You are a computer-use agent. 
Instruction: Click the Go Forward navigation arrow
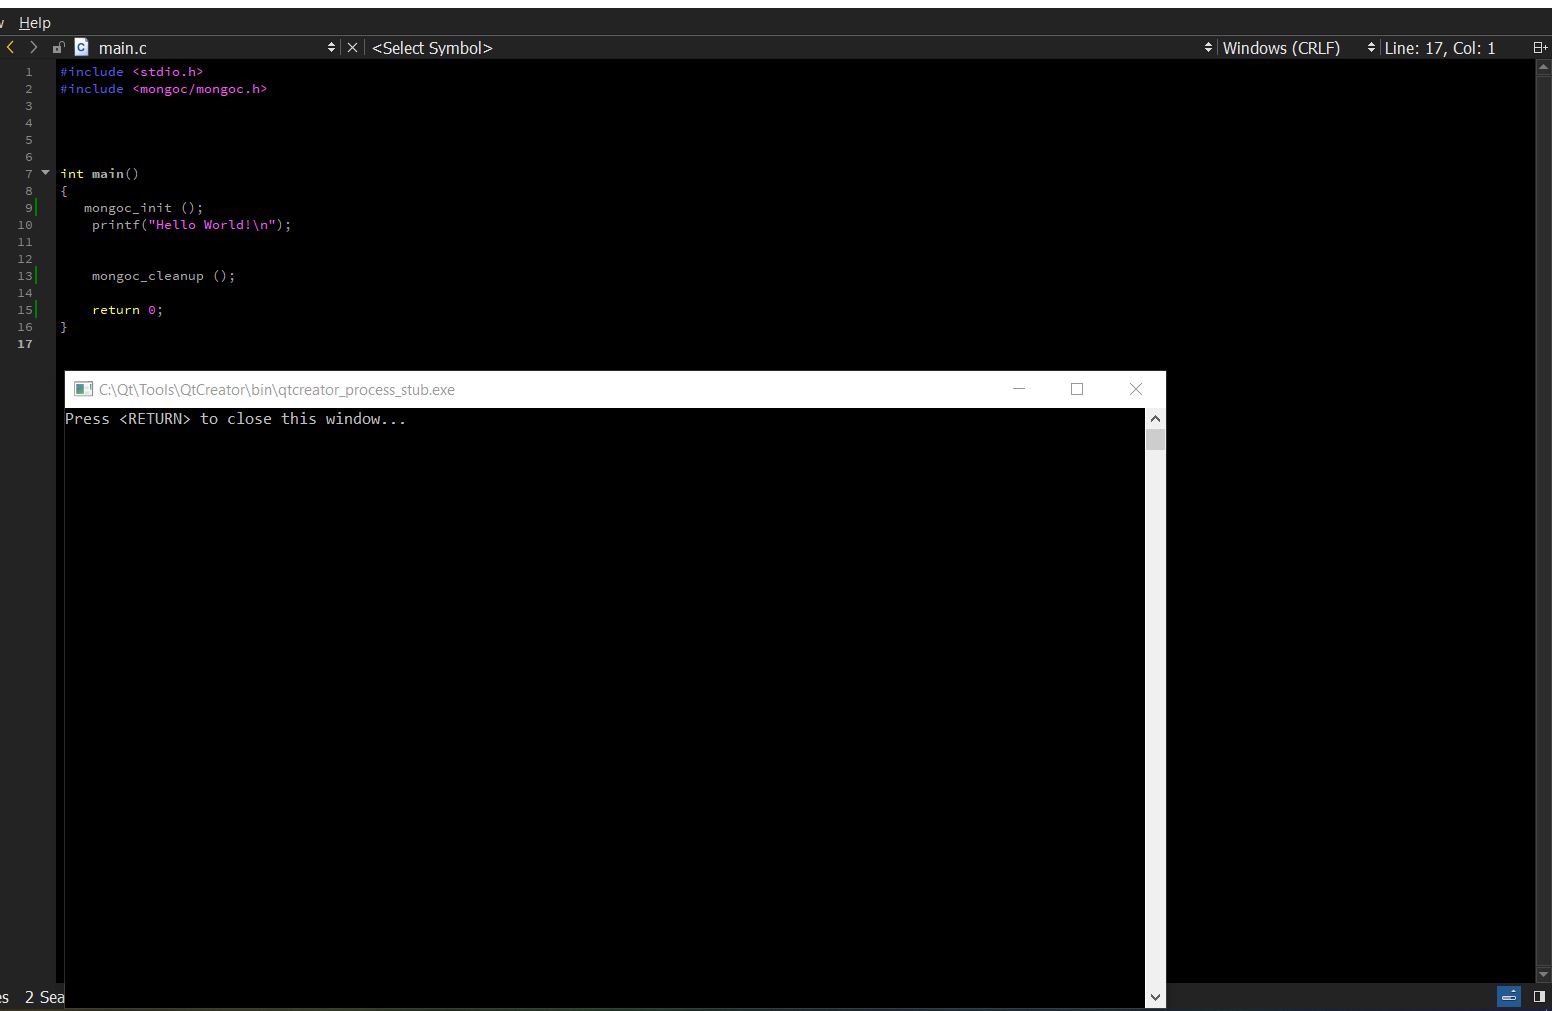pos(33,47)
